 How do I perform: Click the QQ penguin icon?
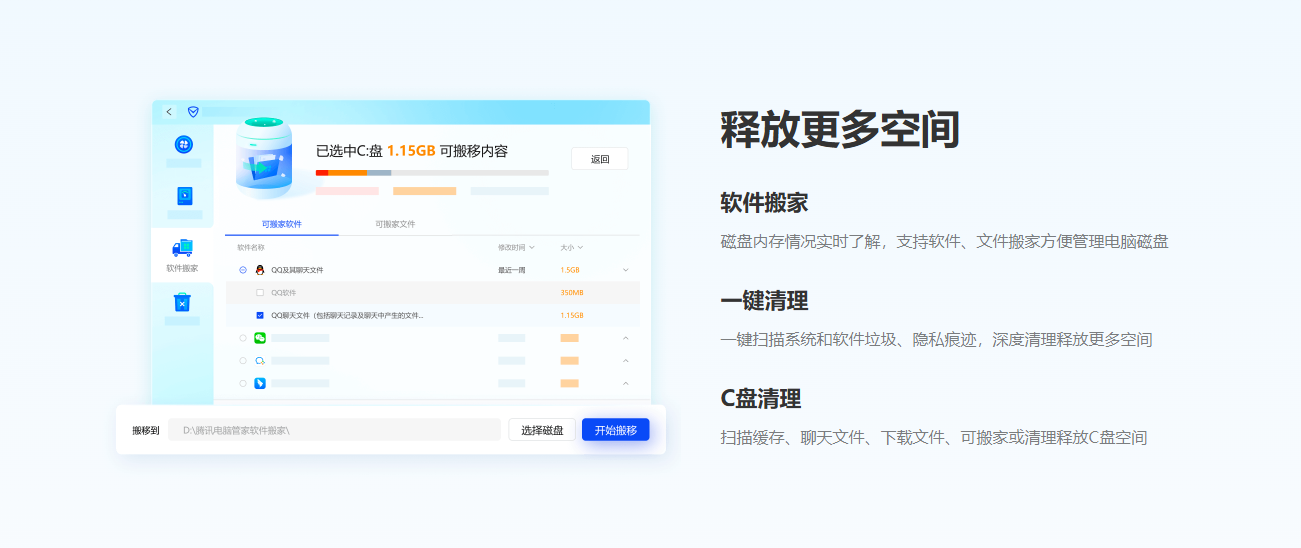(260, 270)
